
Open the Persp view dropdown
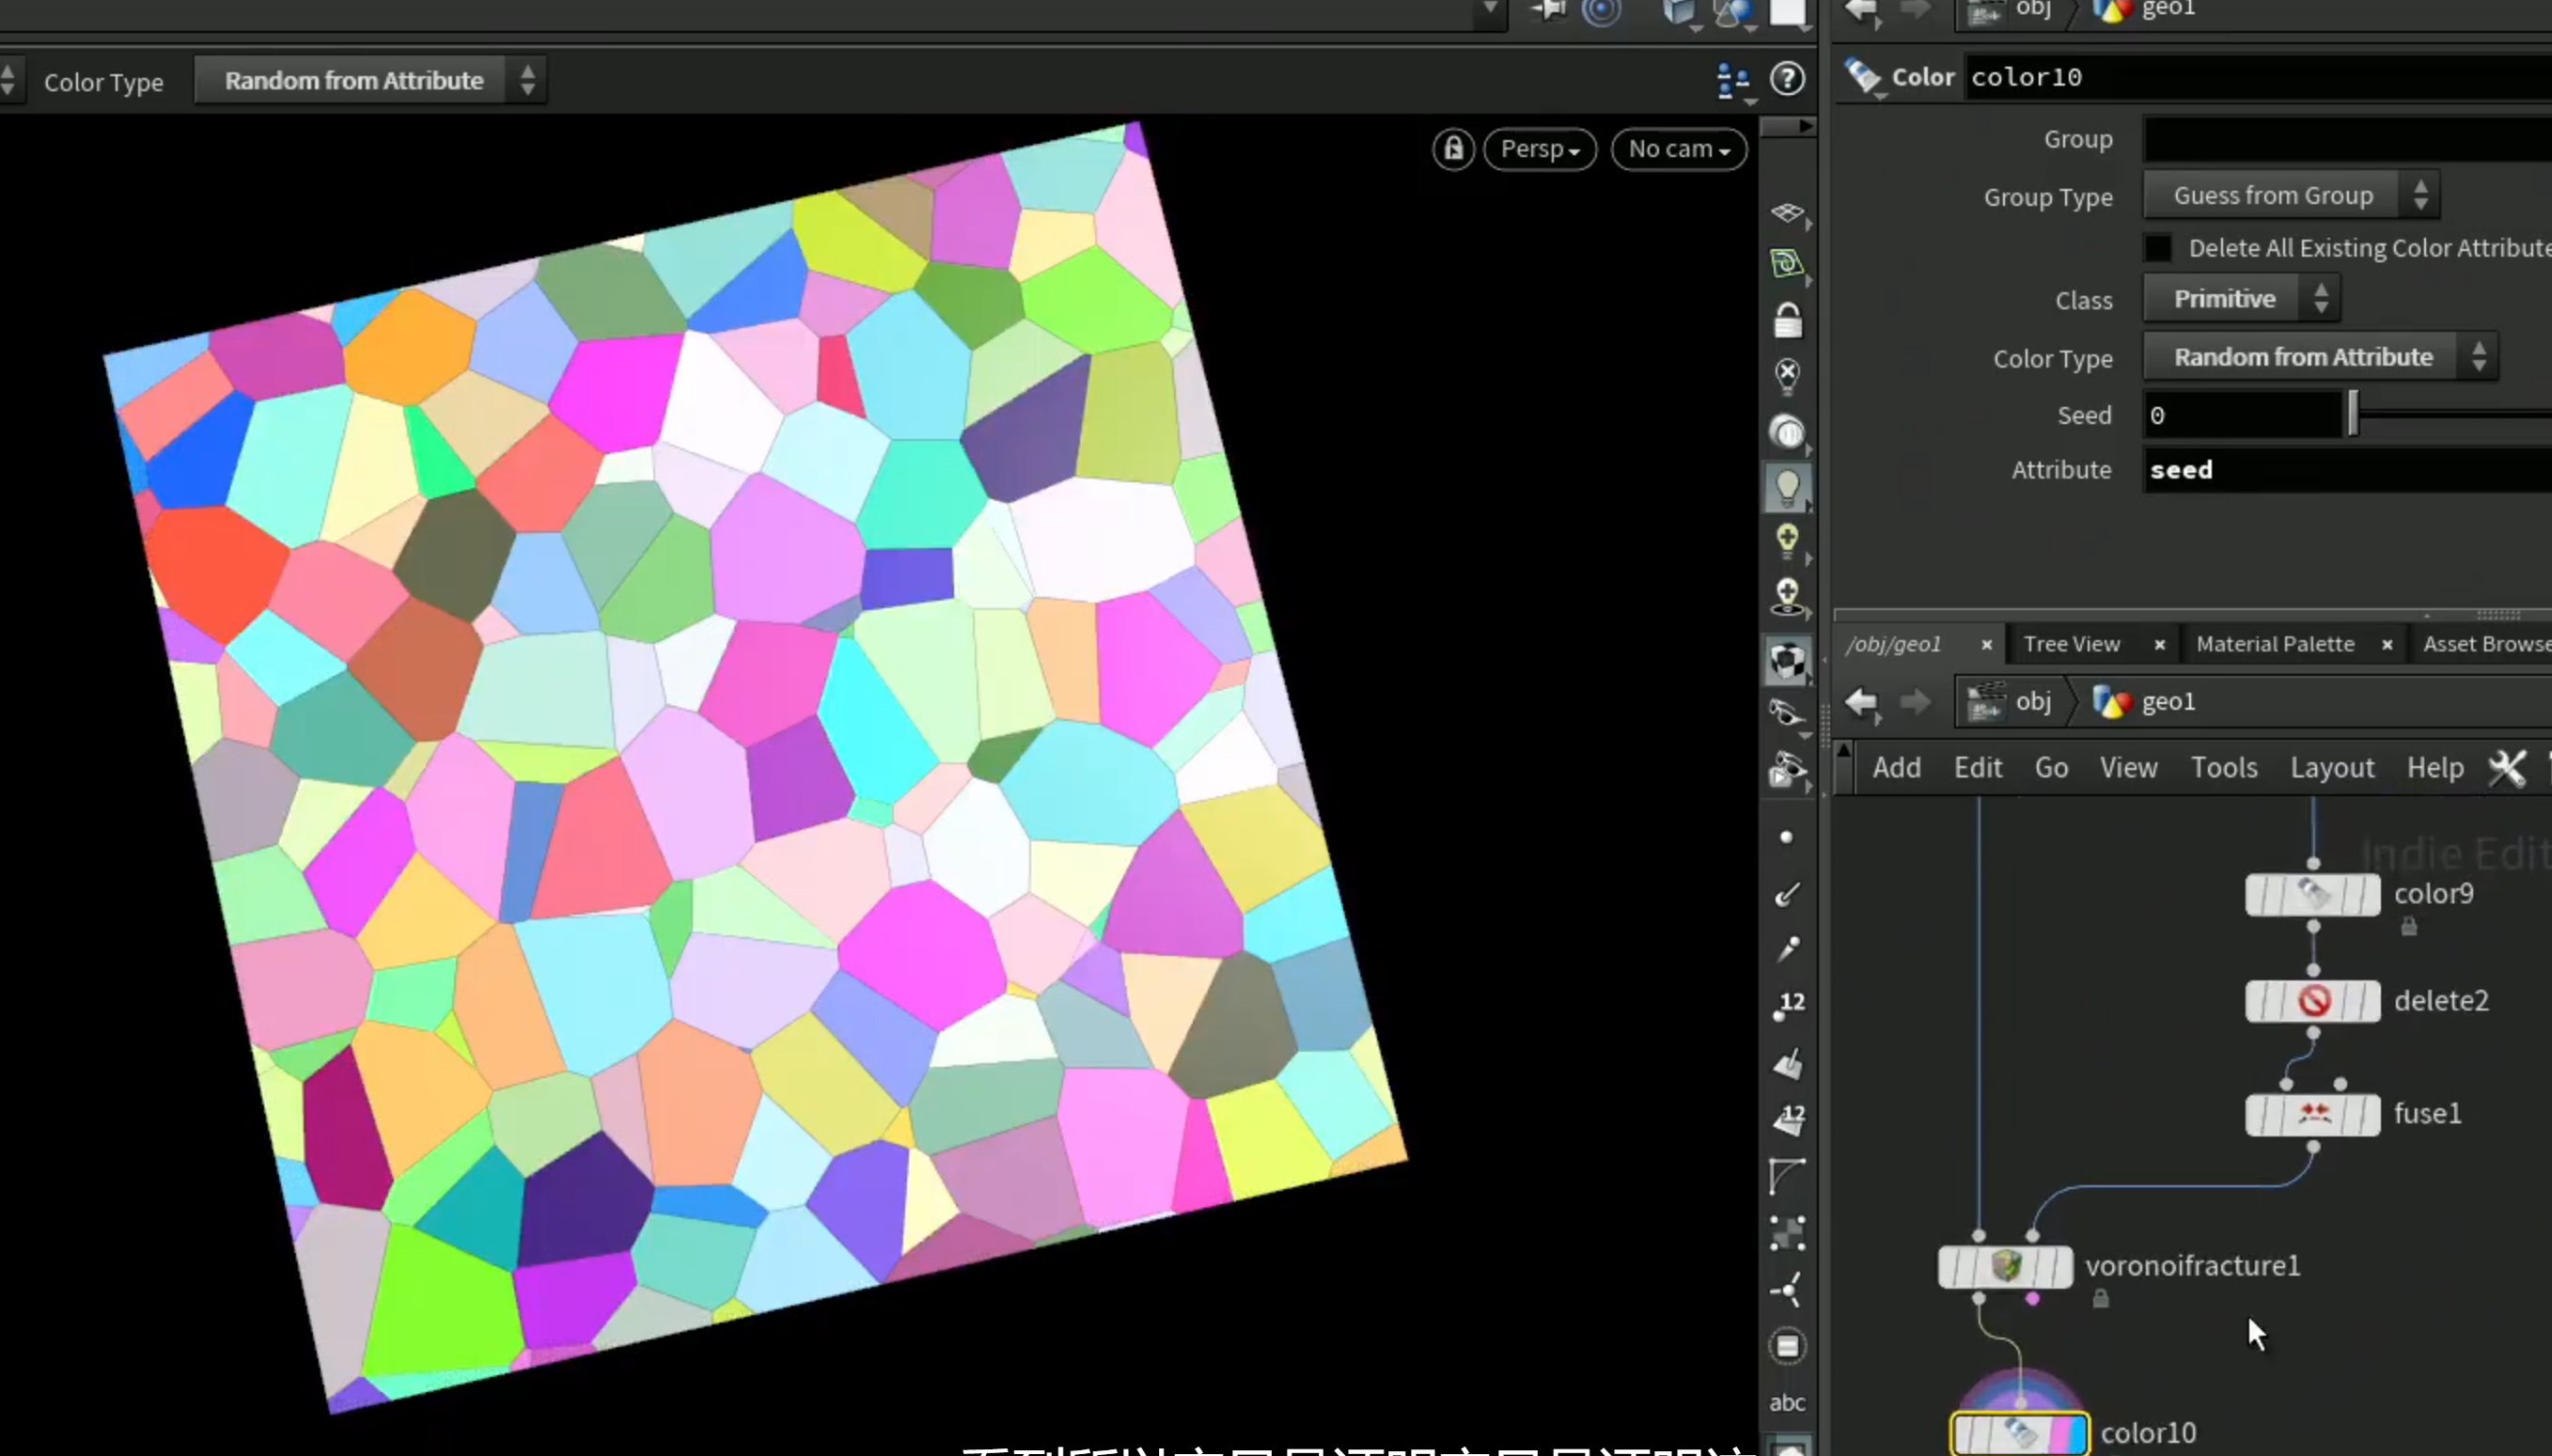click(1540, 149)
